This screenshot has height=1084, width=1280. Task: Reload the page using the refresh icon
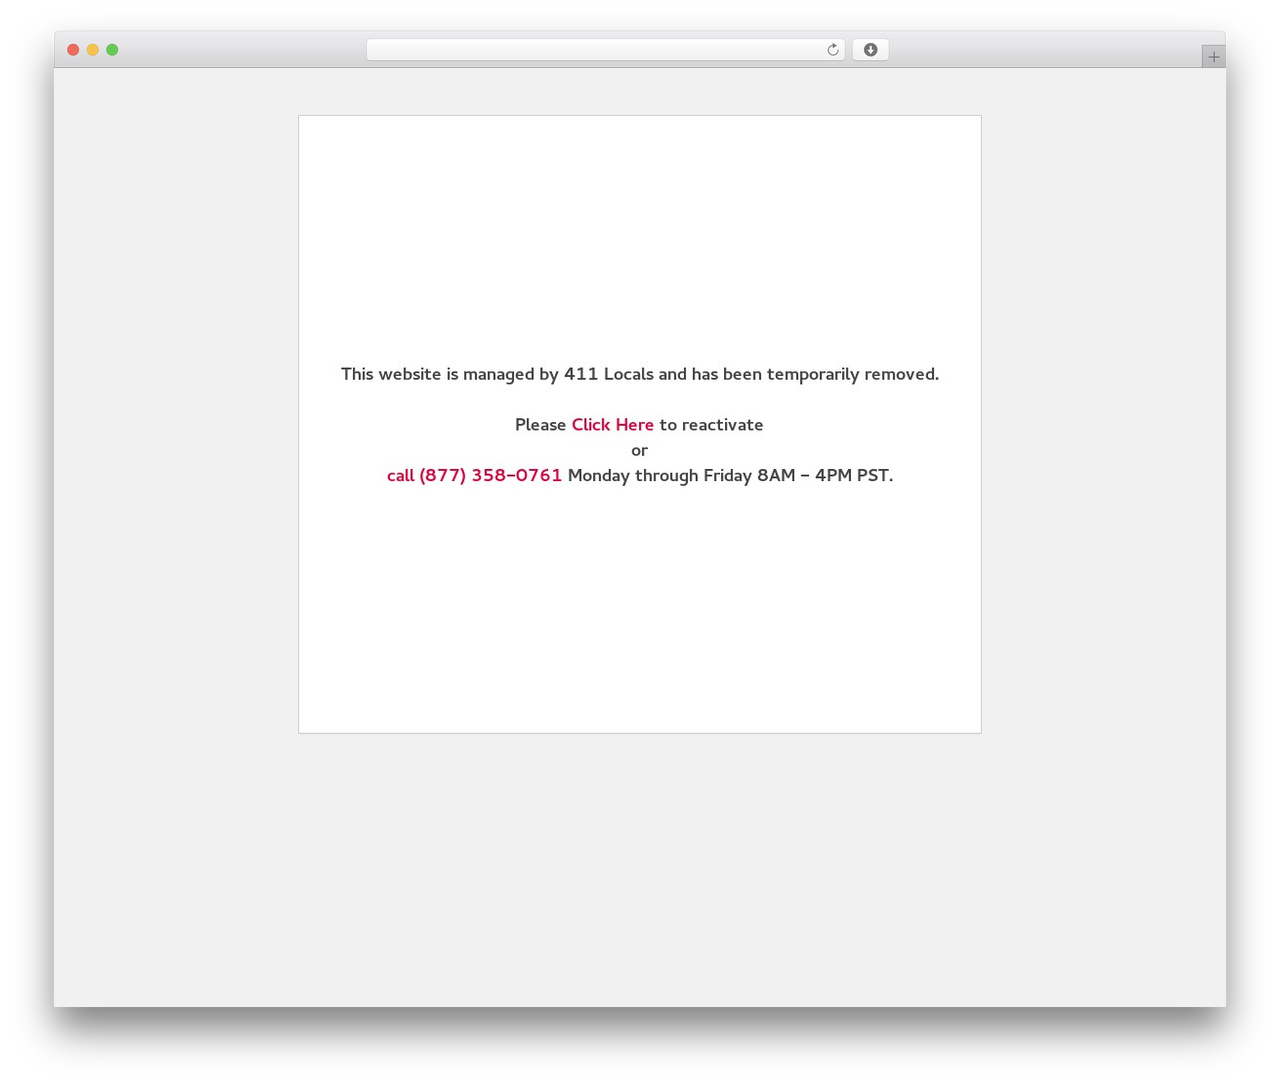[x=832, y=50]
